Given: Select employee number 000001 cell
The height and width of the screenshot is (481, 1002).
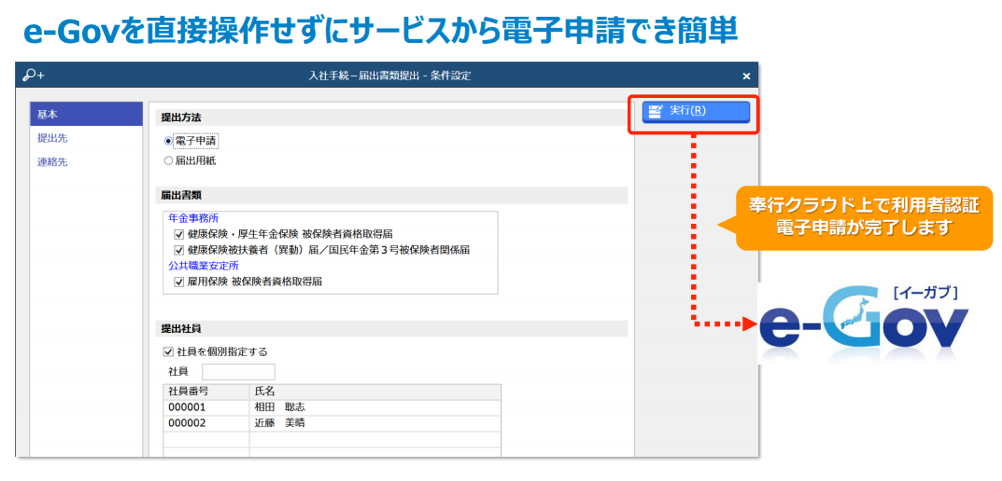Looking at the screenshot, I should click(x=206, y=408).
